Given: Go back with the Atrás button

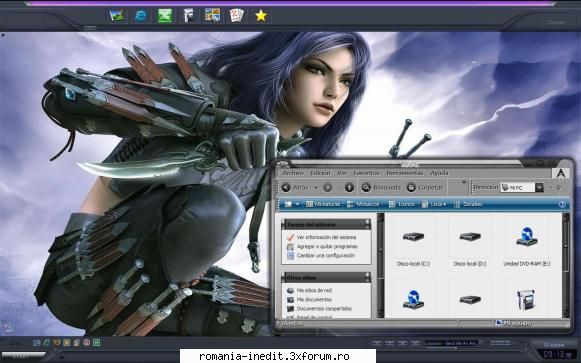Looking at the screenshot, I should [x=295, y=187].
